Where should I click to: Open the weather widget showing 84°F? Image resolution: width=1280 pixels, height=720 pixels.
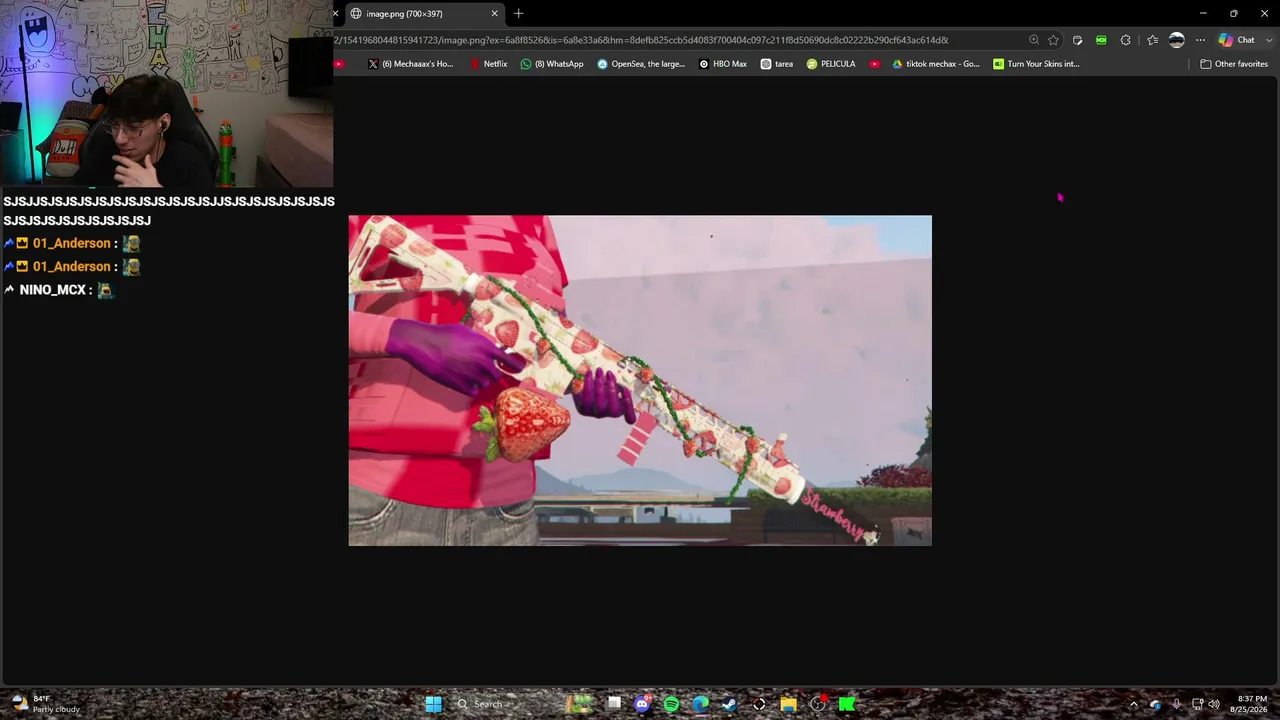[x=45, y=704]
